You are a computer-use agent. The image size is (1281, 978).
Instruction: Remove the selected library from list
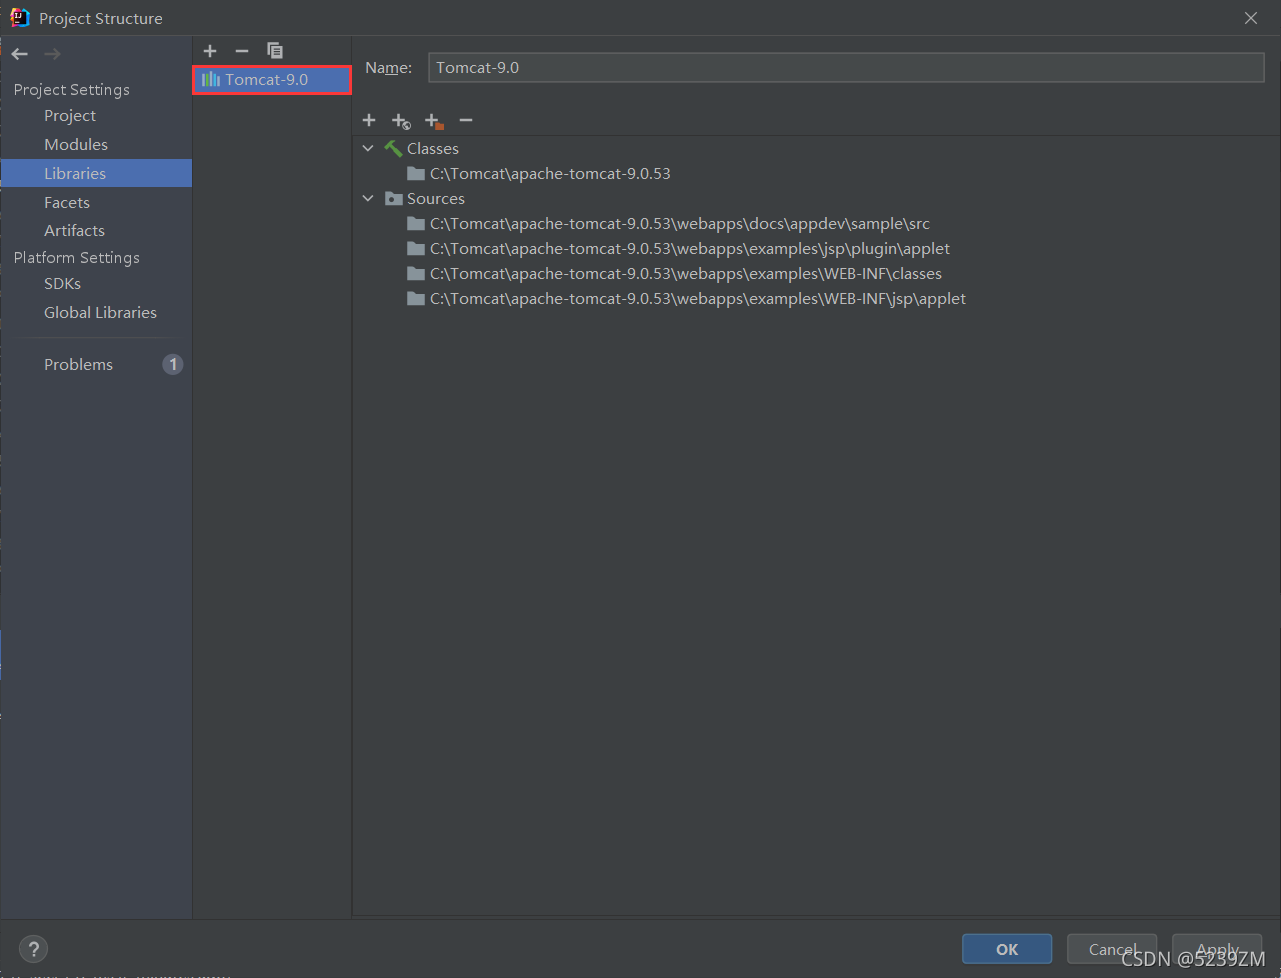(242, 51)
